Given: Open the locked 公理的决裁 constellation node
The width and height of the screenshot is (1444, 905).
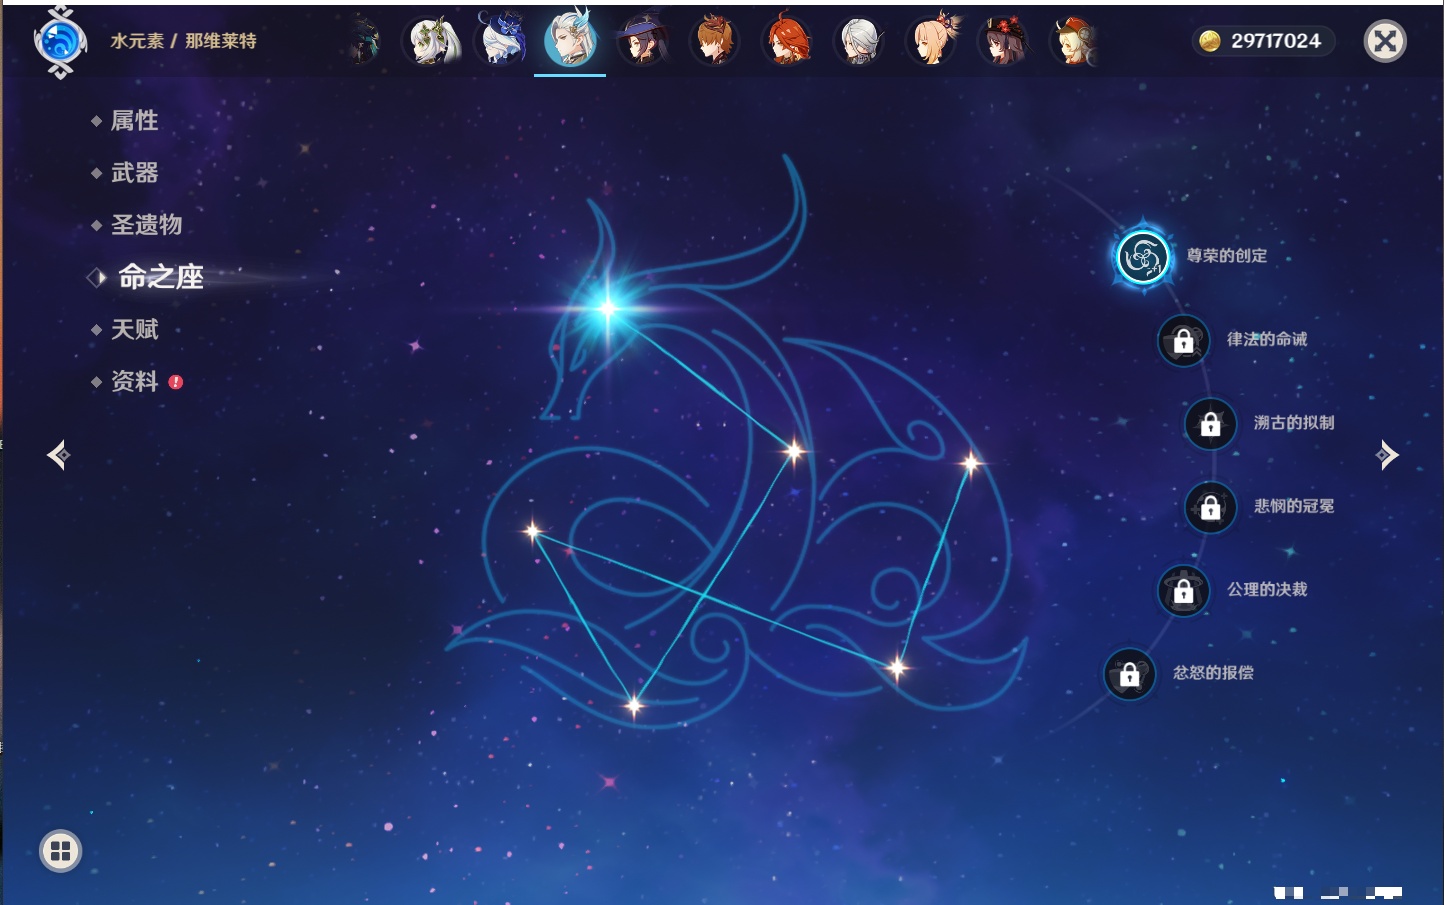Looking at the screenshot, I should [1183, 591].
